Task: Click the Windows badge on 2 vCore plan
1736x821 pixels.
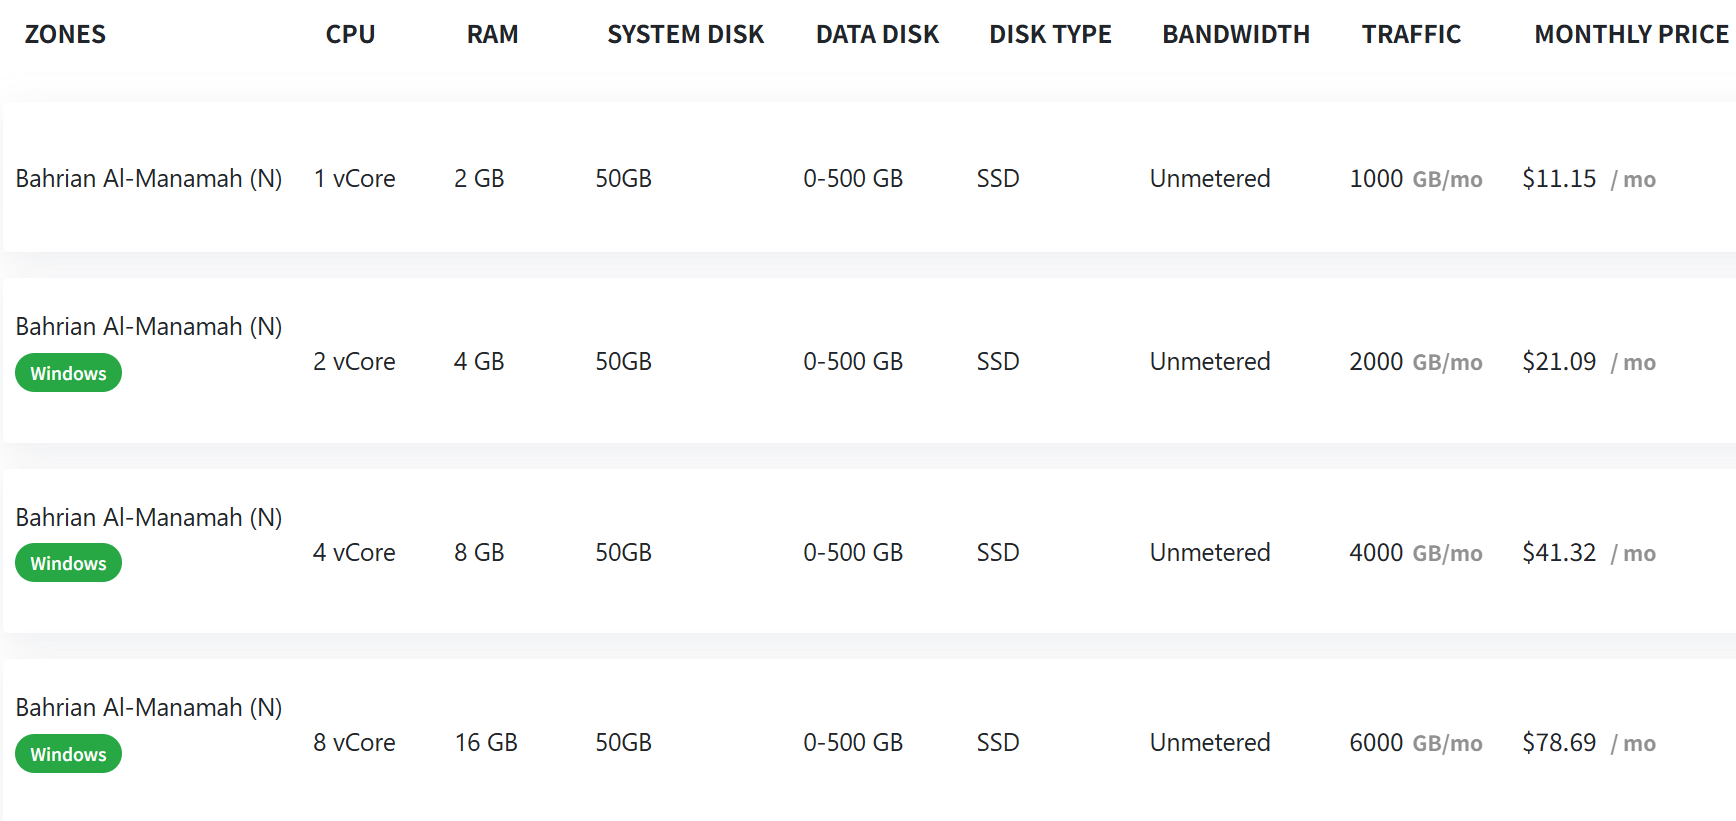Action: point(68,374)
